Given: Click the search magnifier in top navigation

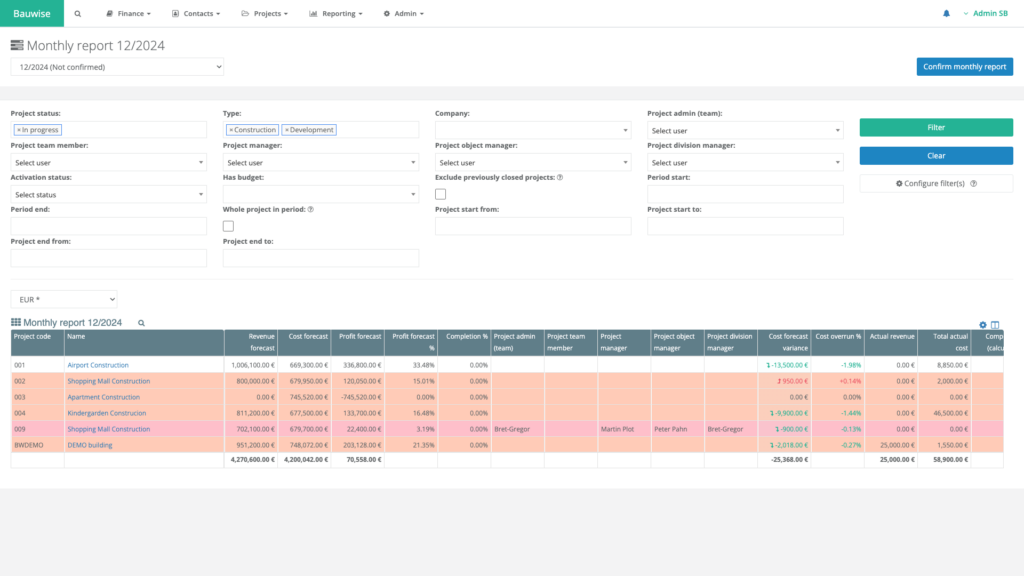Looking at the screenshot, I should point(78,14).
